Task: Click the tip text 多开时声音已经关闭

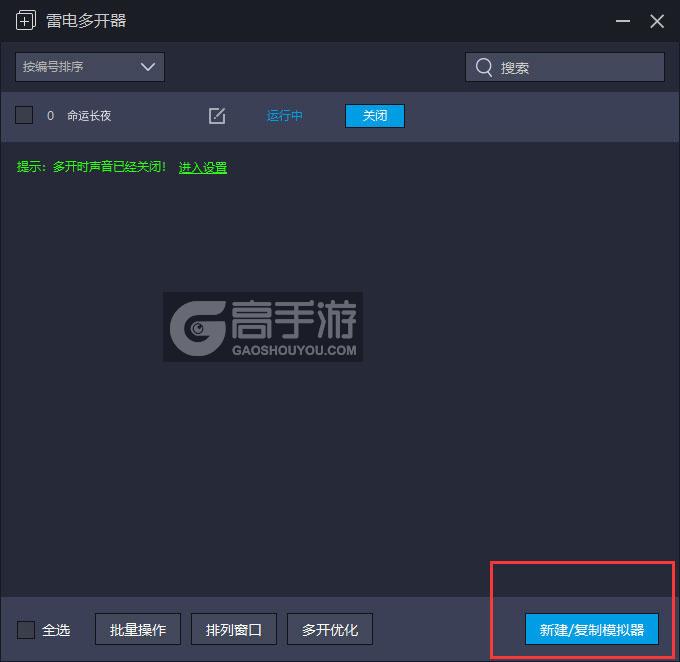Action: [x=109, y=167]
